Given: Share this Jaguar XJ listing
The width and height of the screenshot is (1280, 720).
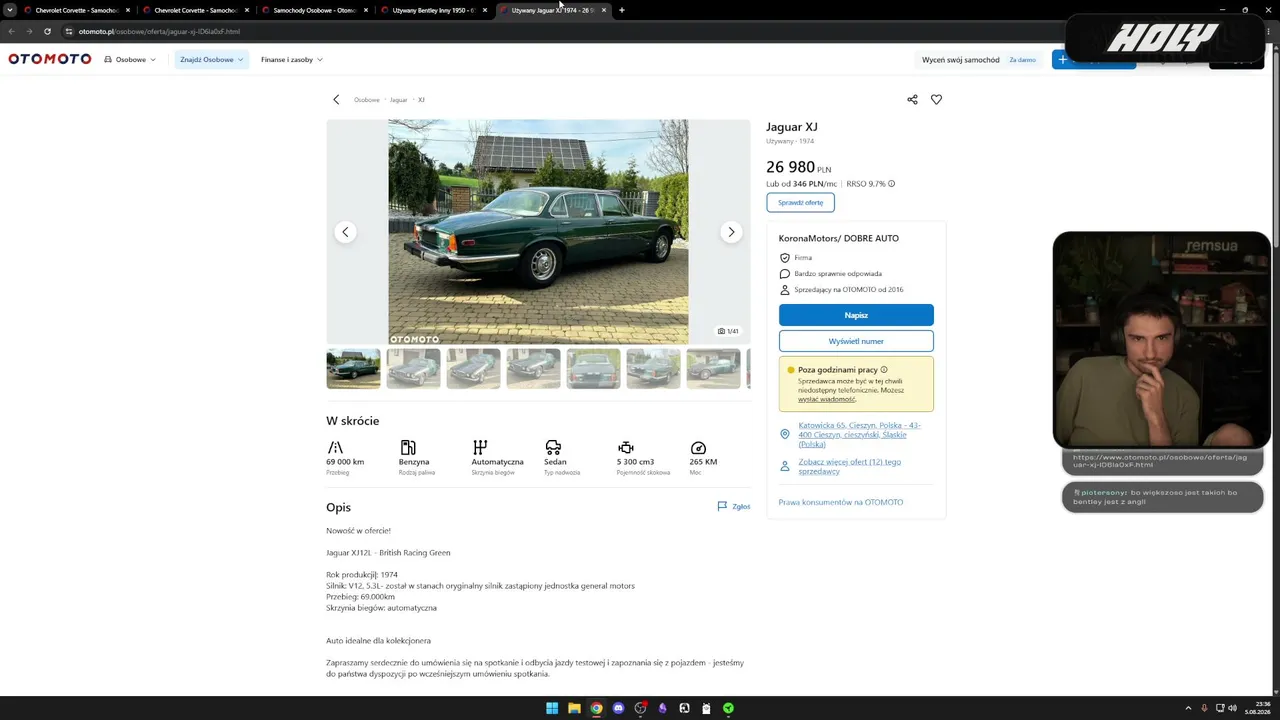Looking at the screenshot, I should tap(912, 100).
